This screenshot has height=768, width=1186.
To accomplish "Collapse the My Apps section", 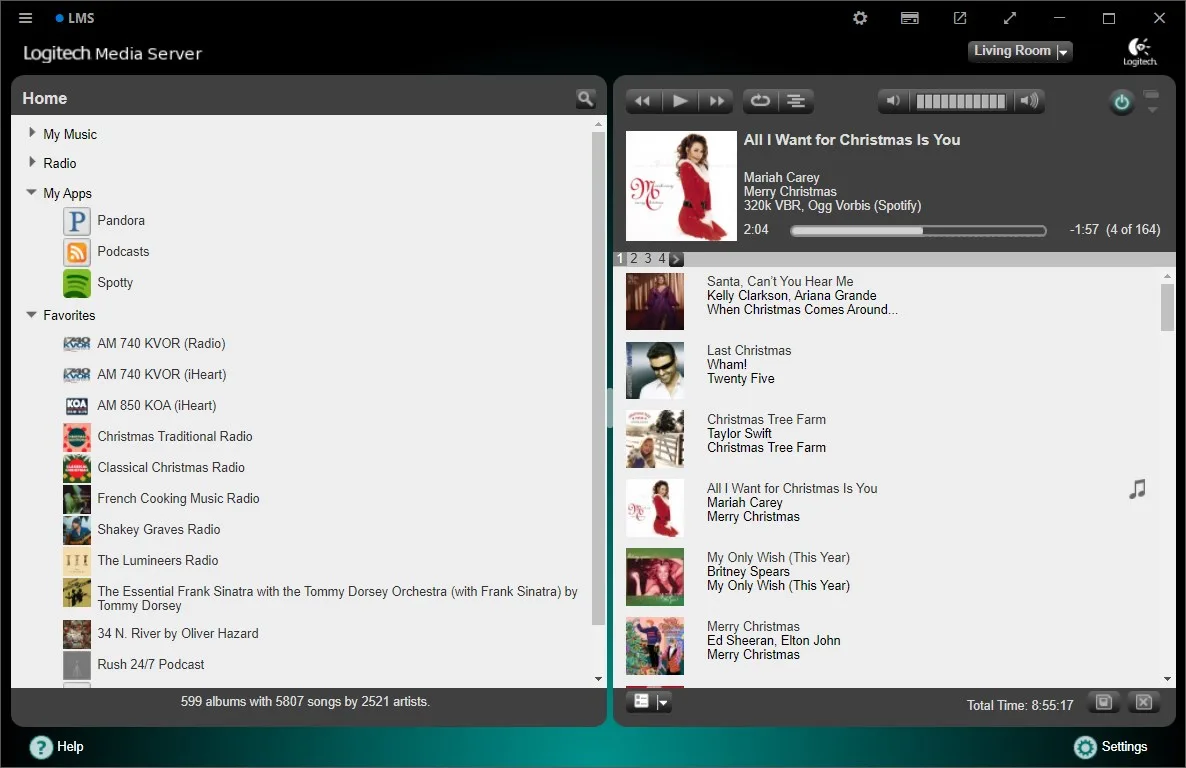I will (32, 192).
